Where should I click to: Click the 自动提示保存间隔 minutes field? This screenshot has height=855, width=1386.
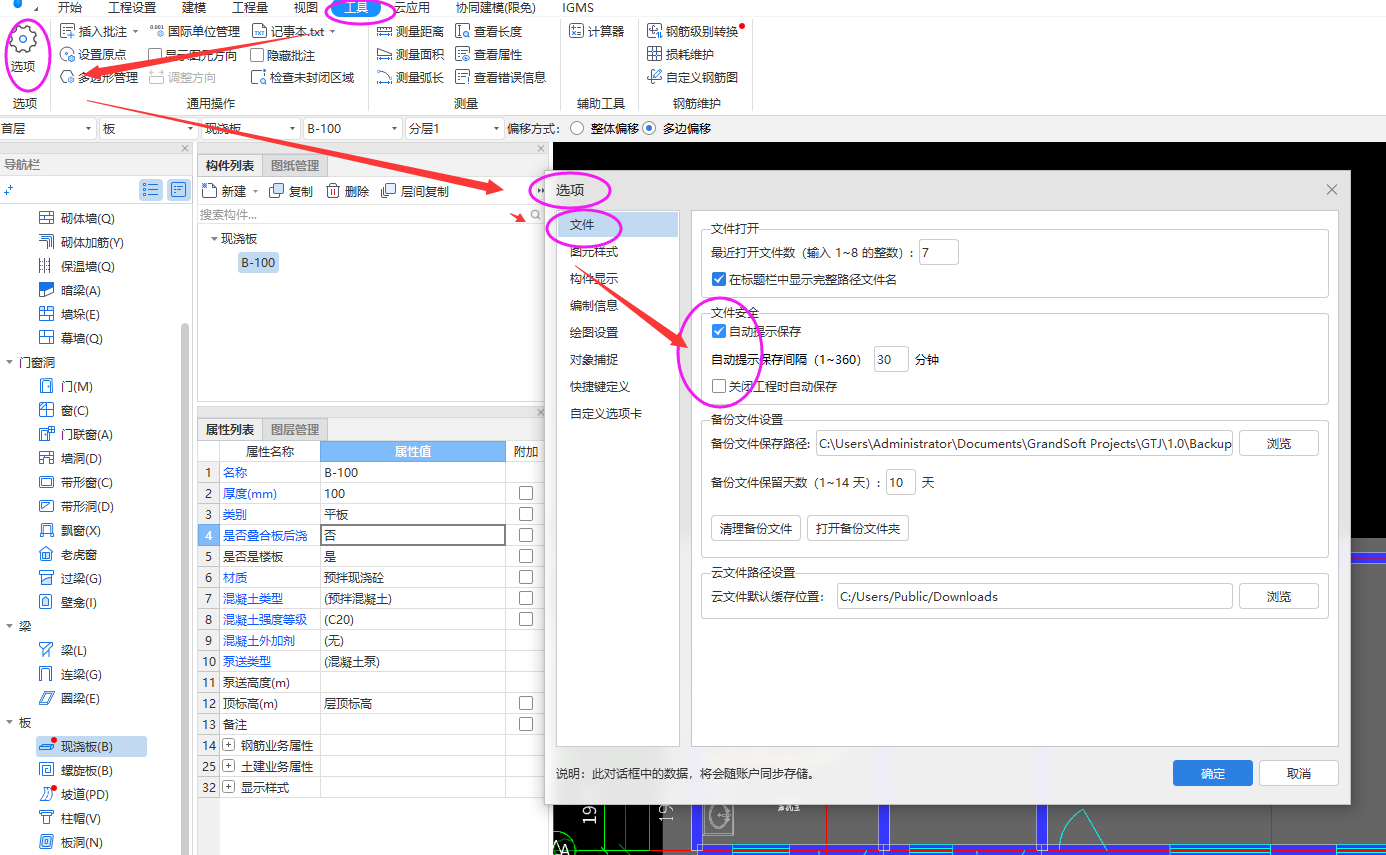[x=890, y=359]
